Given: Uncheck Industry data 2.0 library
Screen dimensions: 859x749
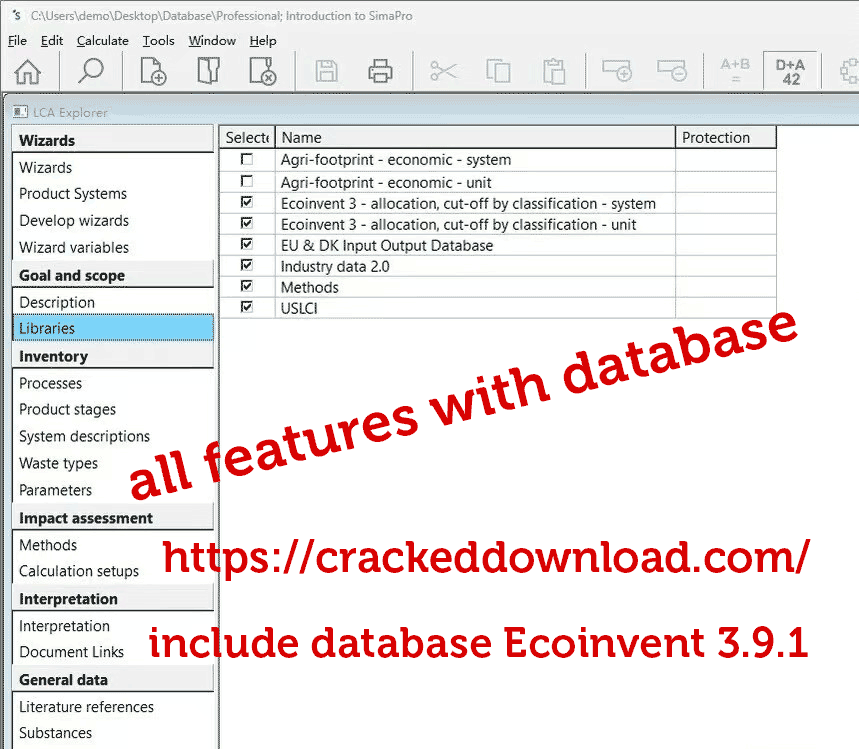Looking at the screenshot, I should (x=247, y=265).
